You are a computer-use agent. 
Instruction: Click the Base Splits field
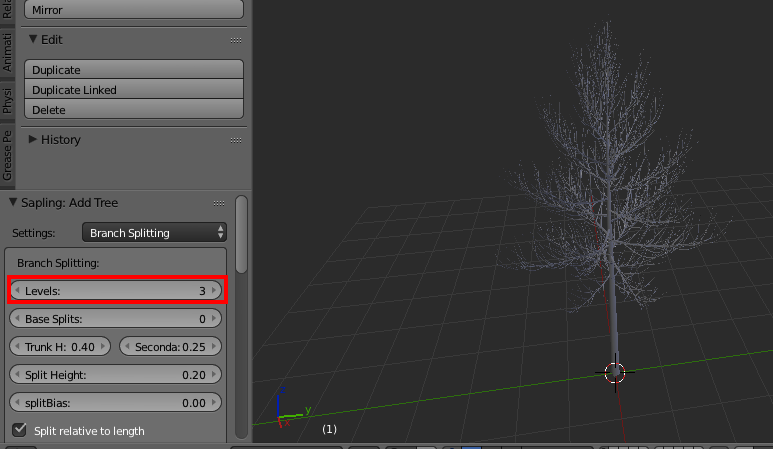[115, 318]
